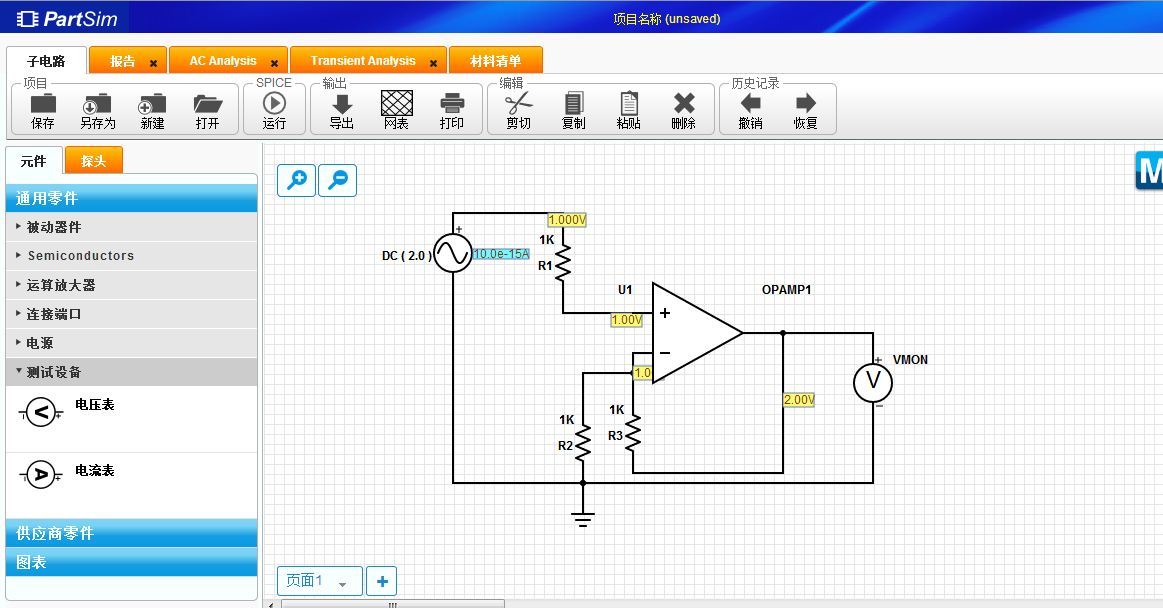Expand the 连接端口 category
This screenshot has width=1163, height=608.
[x=131, y=314]
